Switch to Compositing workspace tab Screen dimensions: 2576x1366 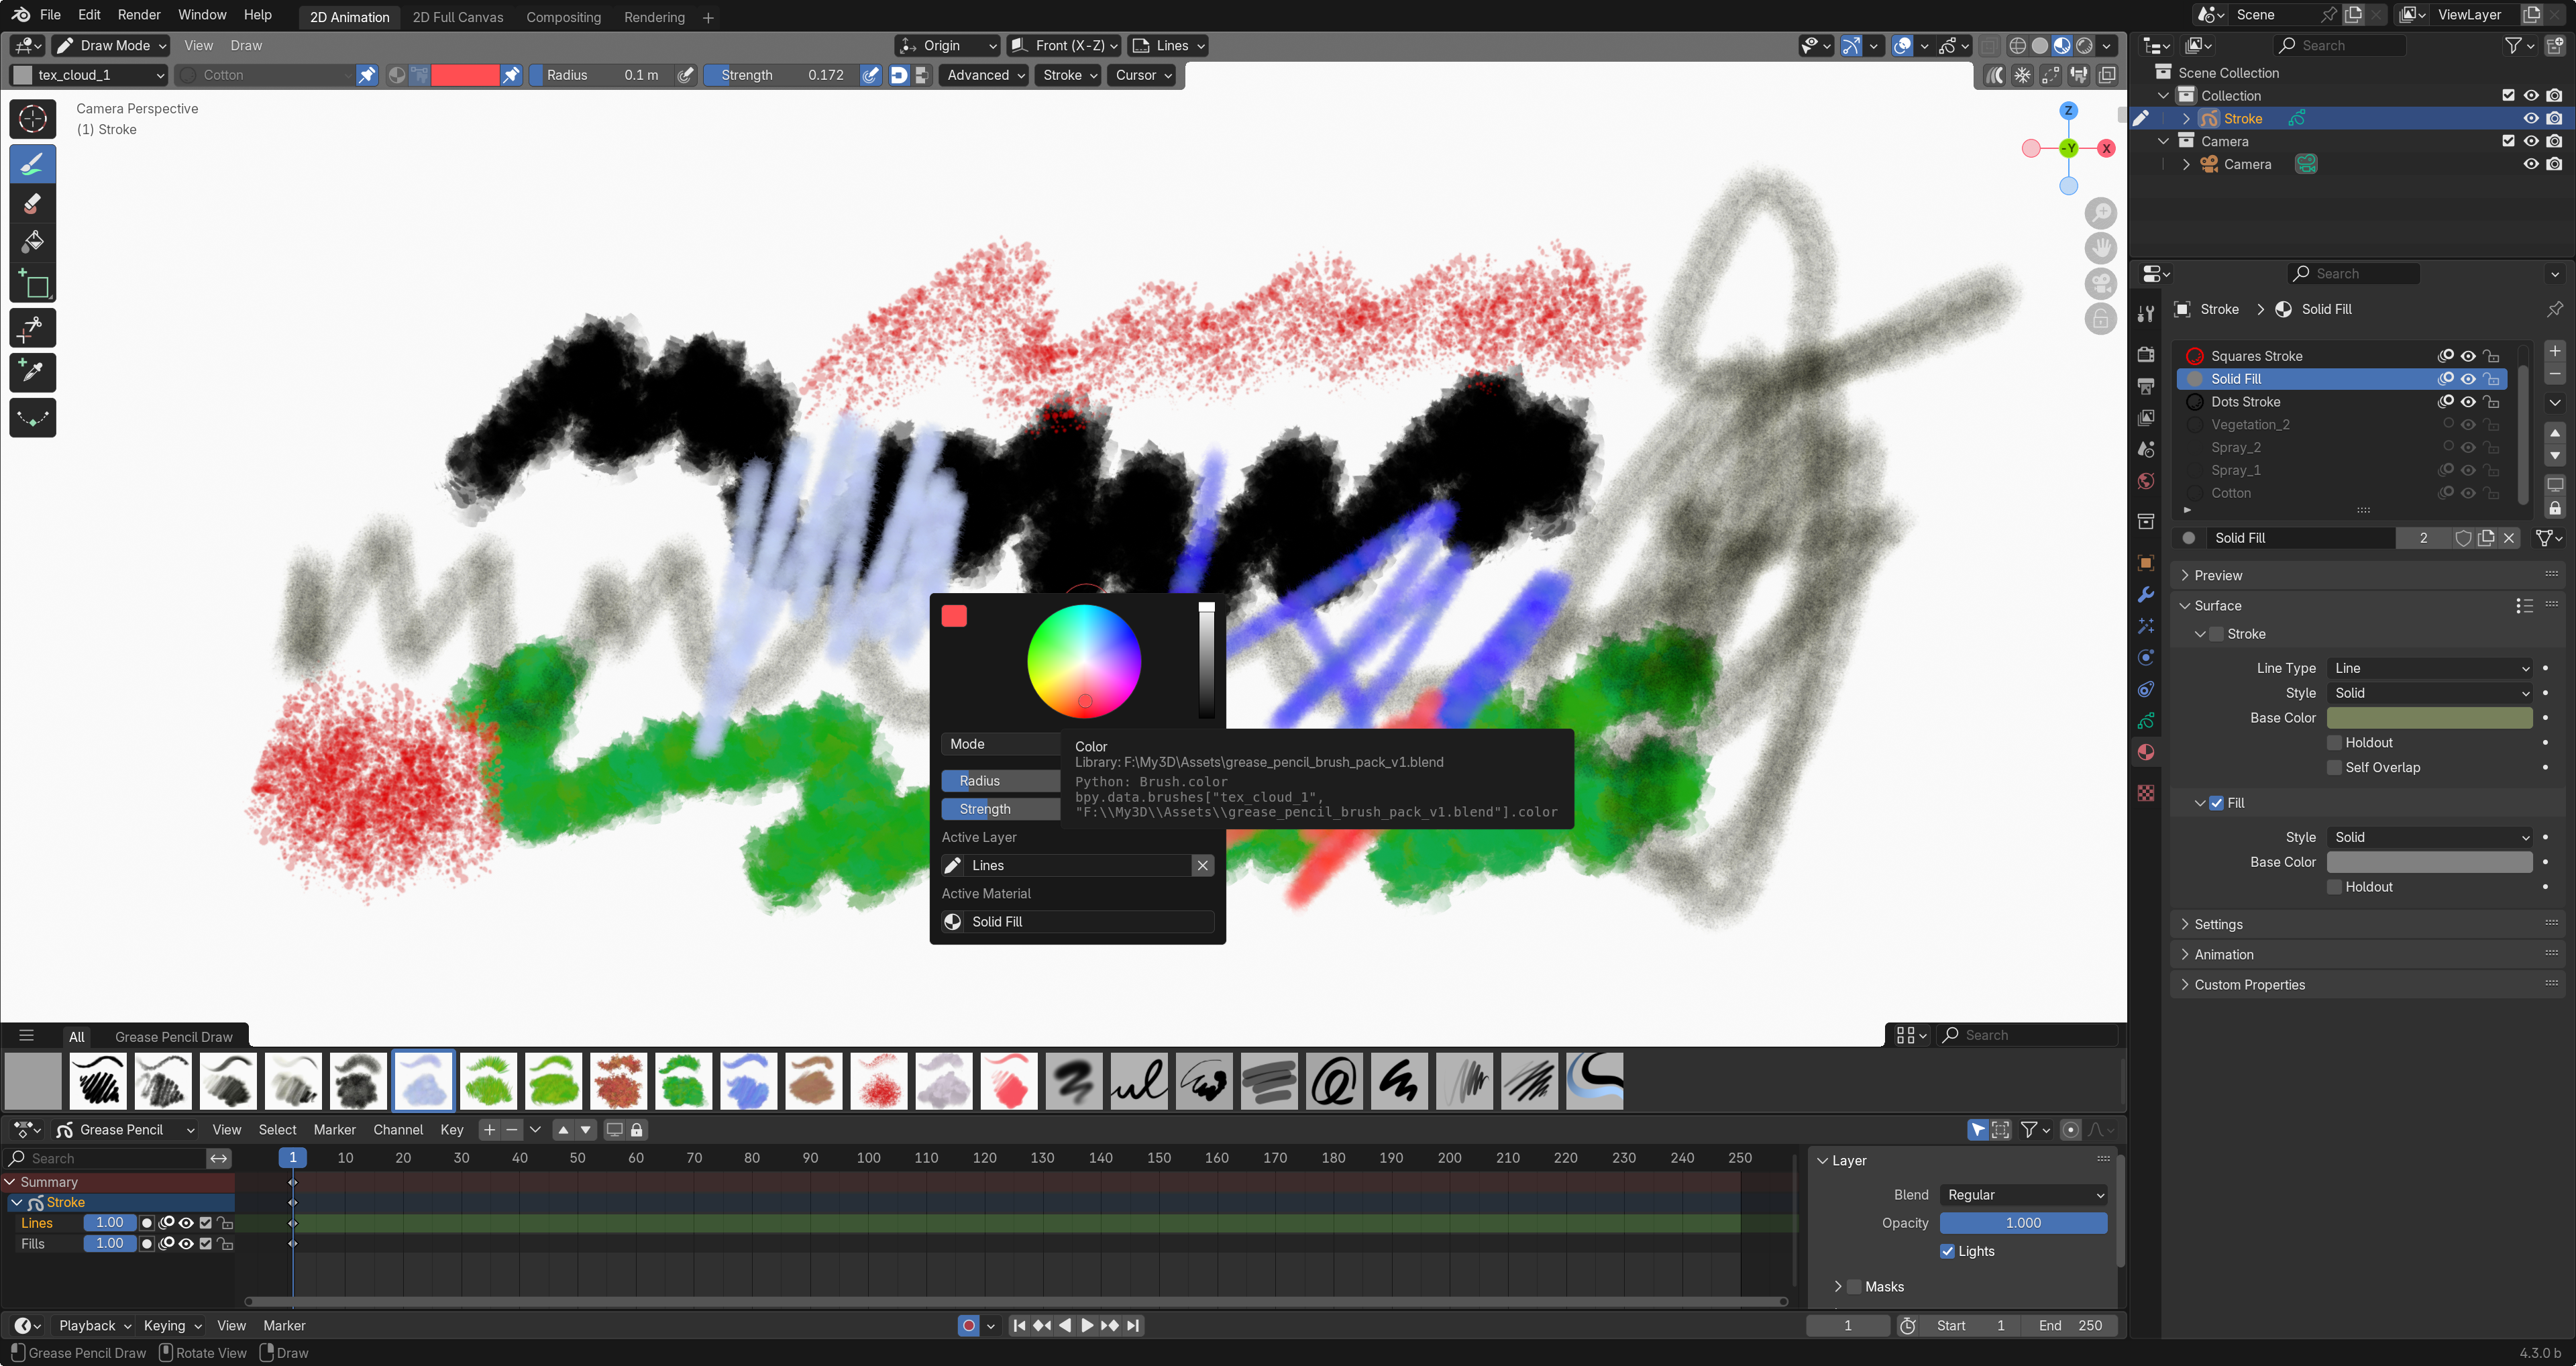564,17
